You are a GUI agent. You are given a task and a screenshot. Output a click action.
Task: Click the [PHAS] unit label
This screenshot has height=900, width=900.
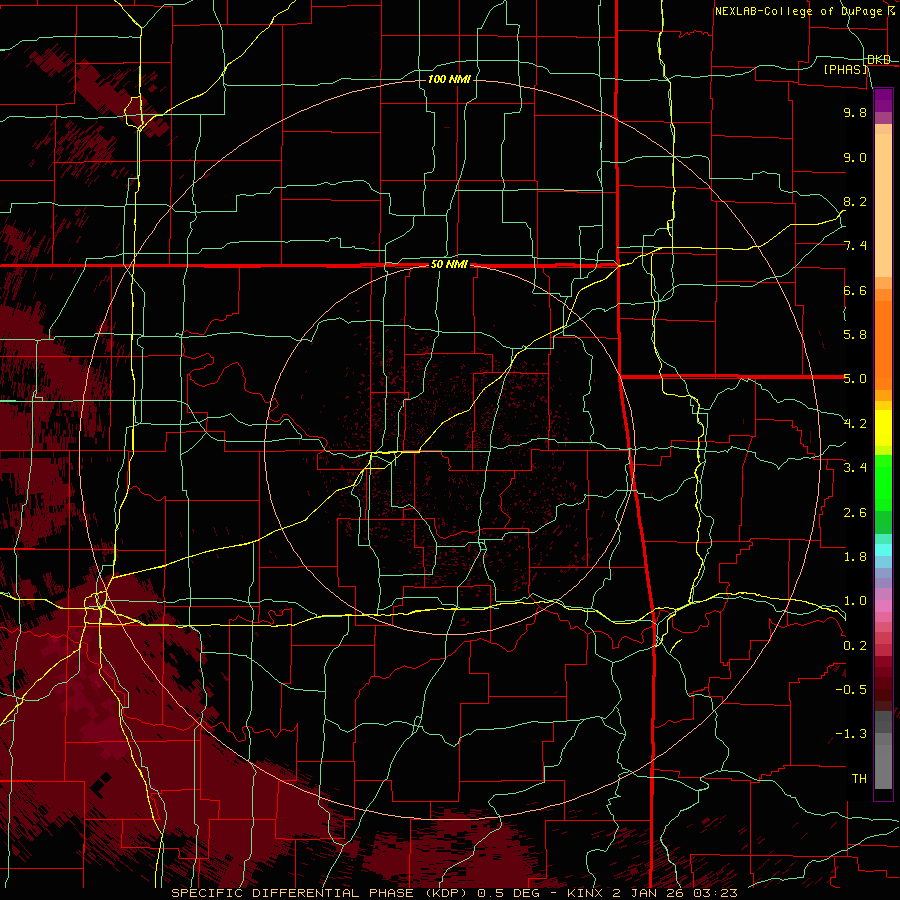(x=846, y=69)
